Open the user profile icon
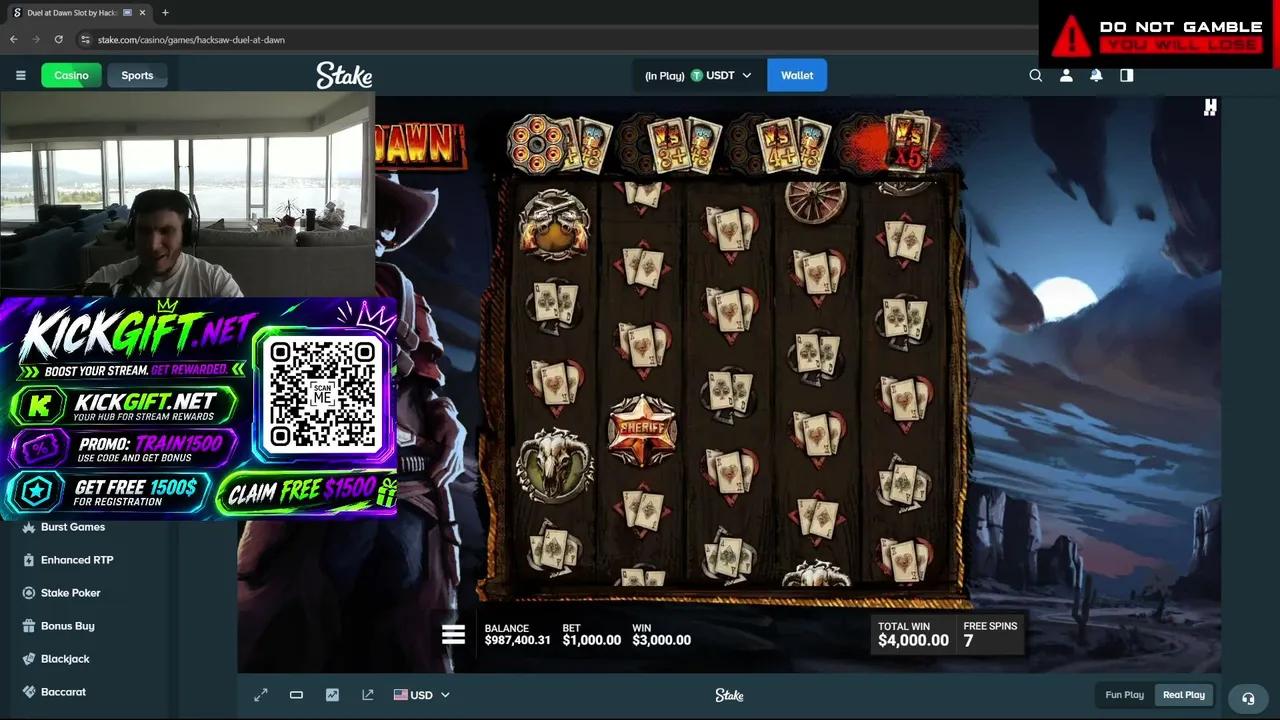The height and width of the screenshot is (720, 1280). click(x=1066, y=75)
